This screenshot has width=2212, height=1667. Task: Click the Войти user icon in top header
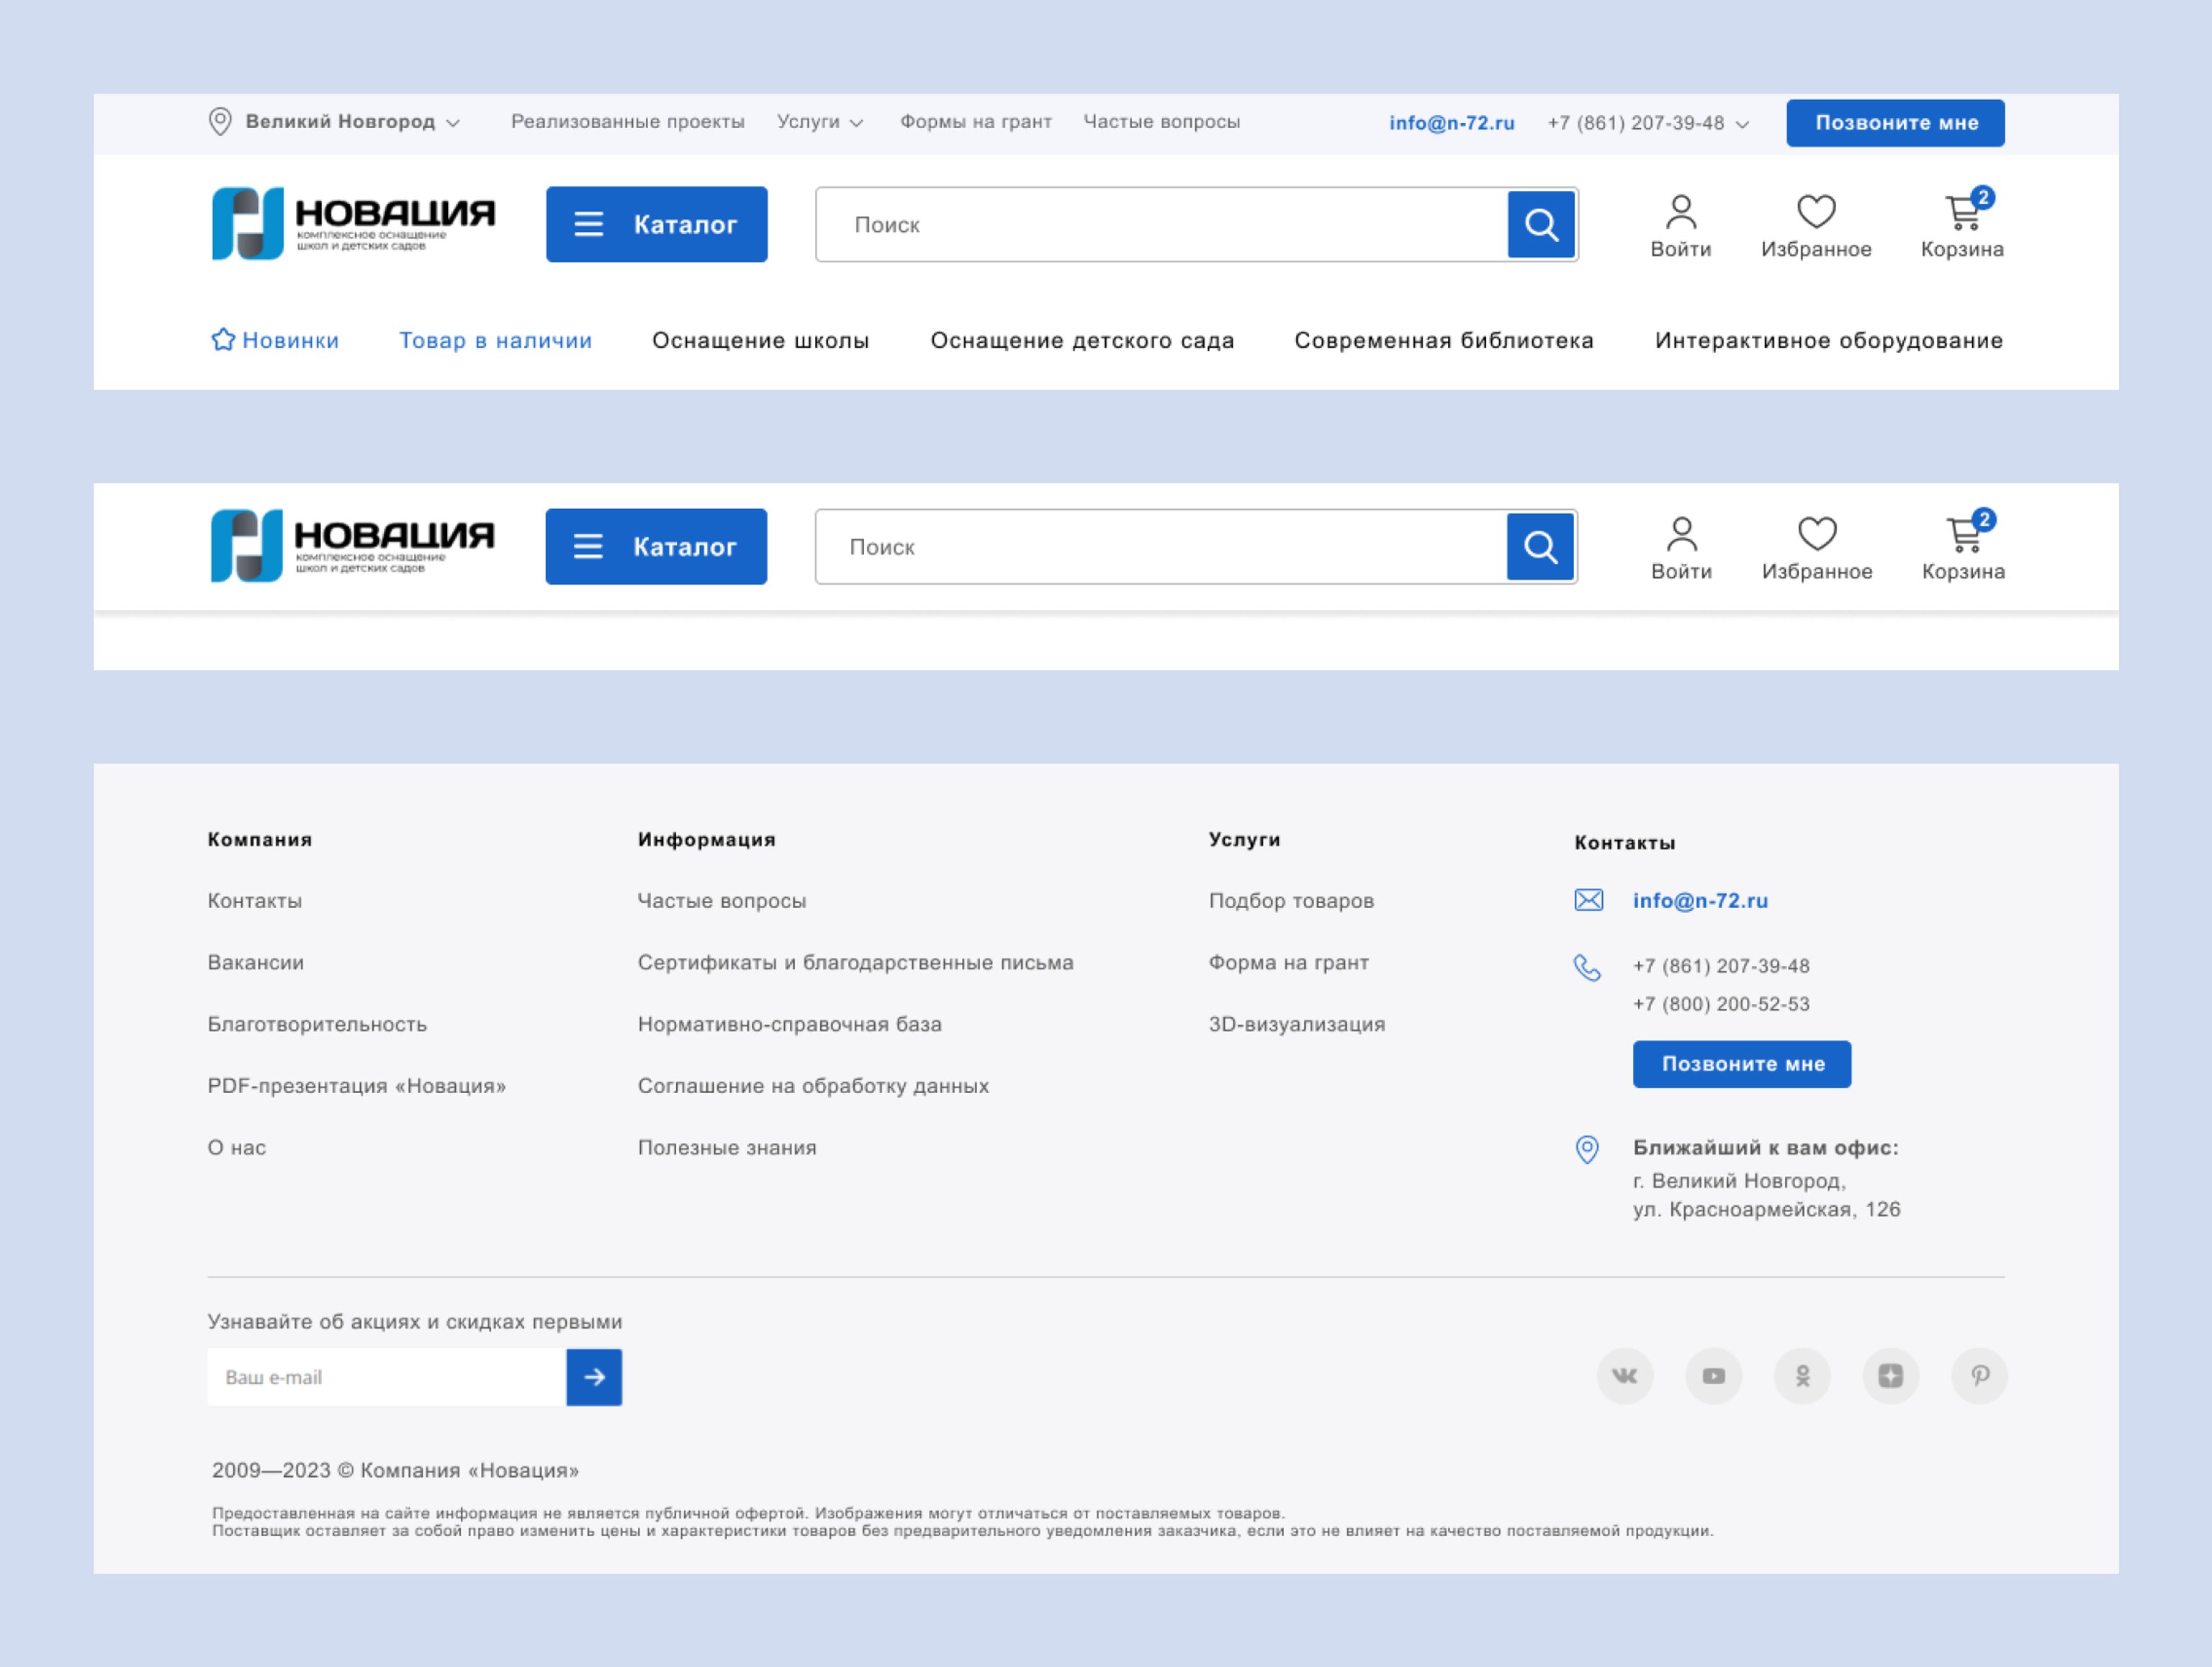(x=1680, y=213)
